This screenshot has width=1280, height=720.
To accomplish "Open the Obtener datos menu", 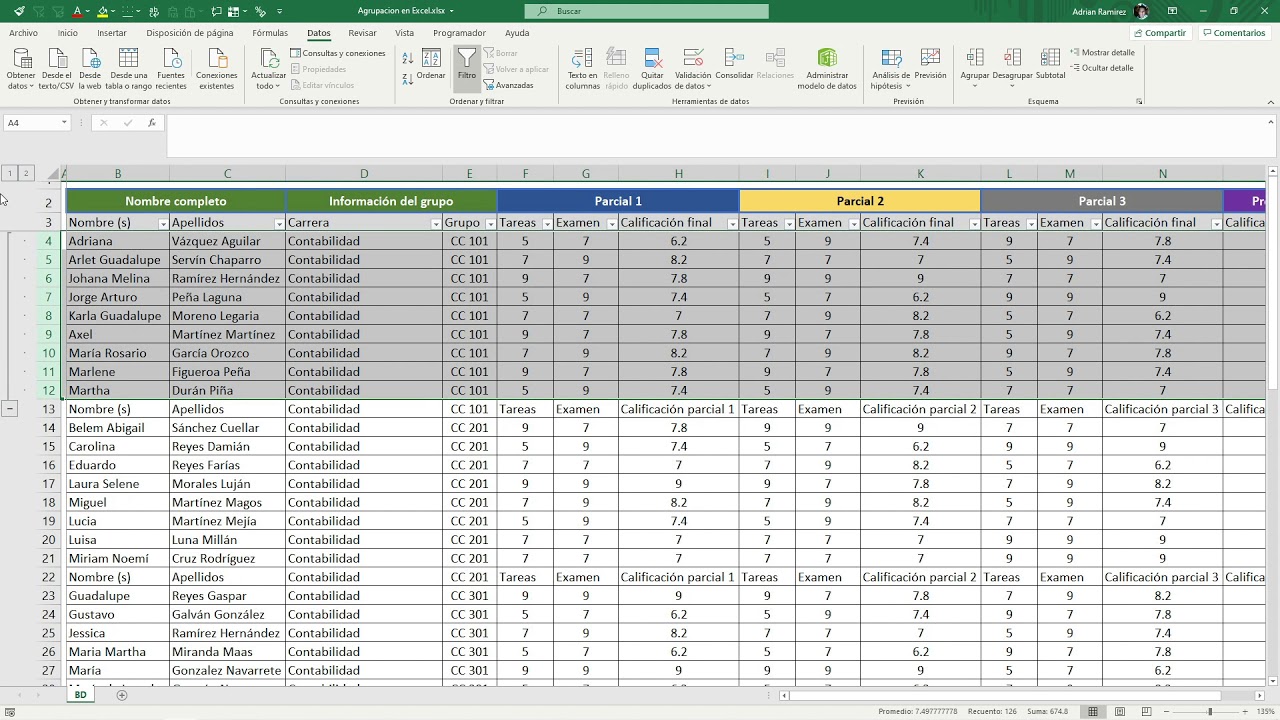I will (x=20, y=68).
